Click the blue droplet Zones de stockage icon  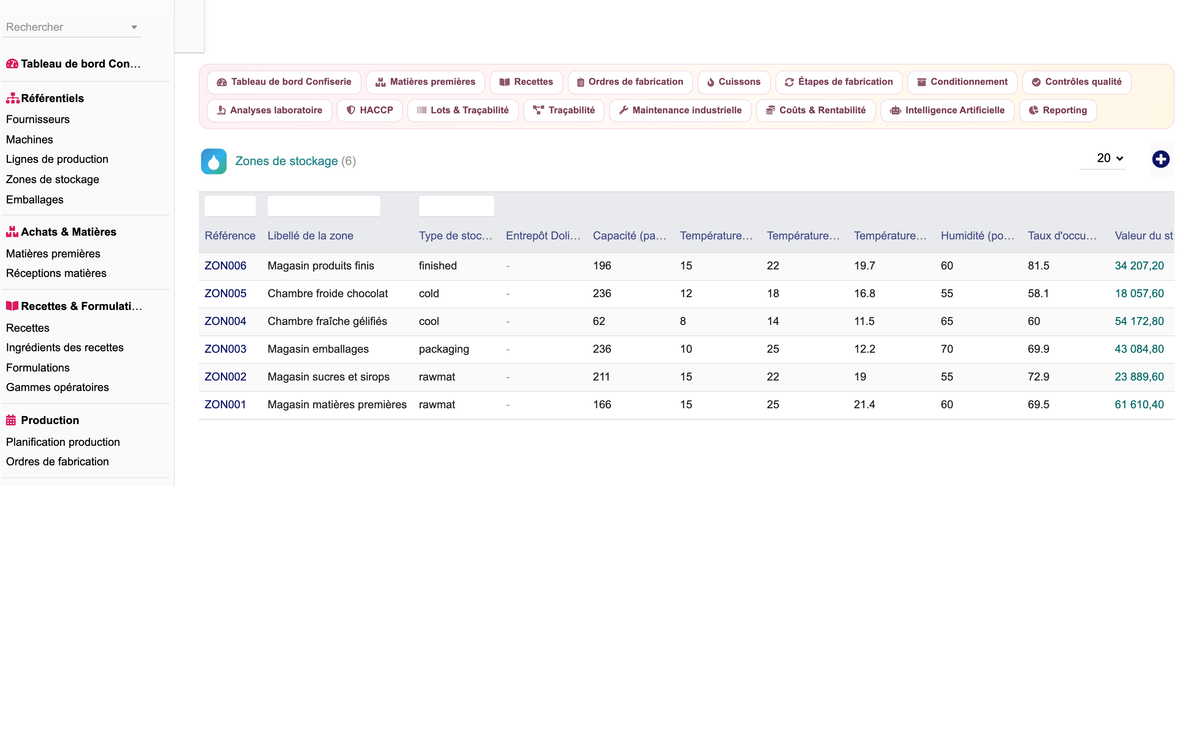214,161
